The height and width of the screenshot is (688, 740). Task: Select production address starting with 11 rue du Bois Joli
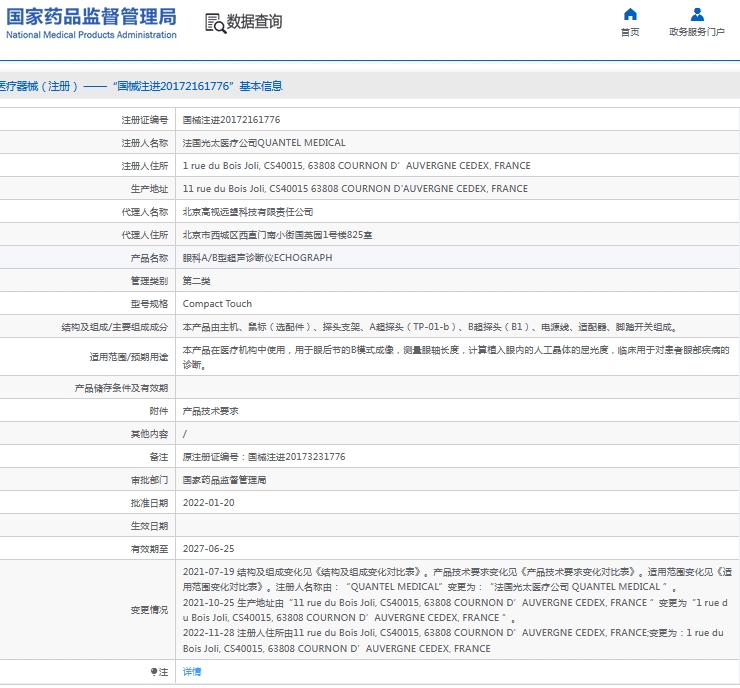pyautogui.click(x=355, y=189)
